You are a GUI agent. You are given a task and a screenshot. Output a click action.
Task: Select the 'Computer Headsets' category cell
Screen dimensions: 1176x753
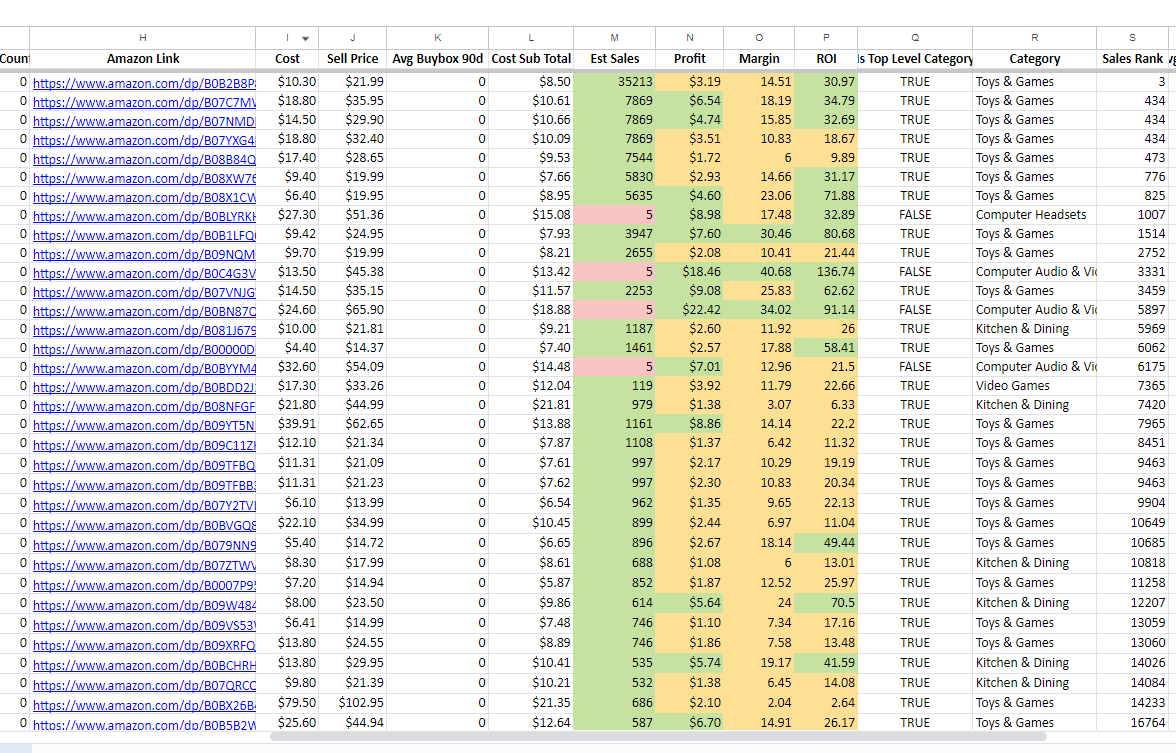click(x=1034, y=214)
